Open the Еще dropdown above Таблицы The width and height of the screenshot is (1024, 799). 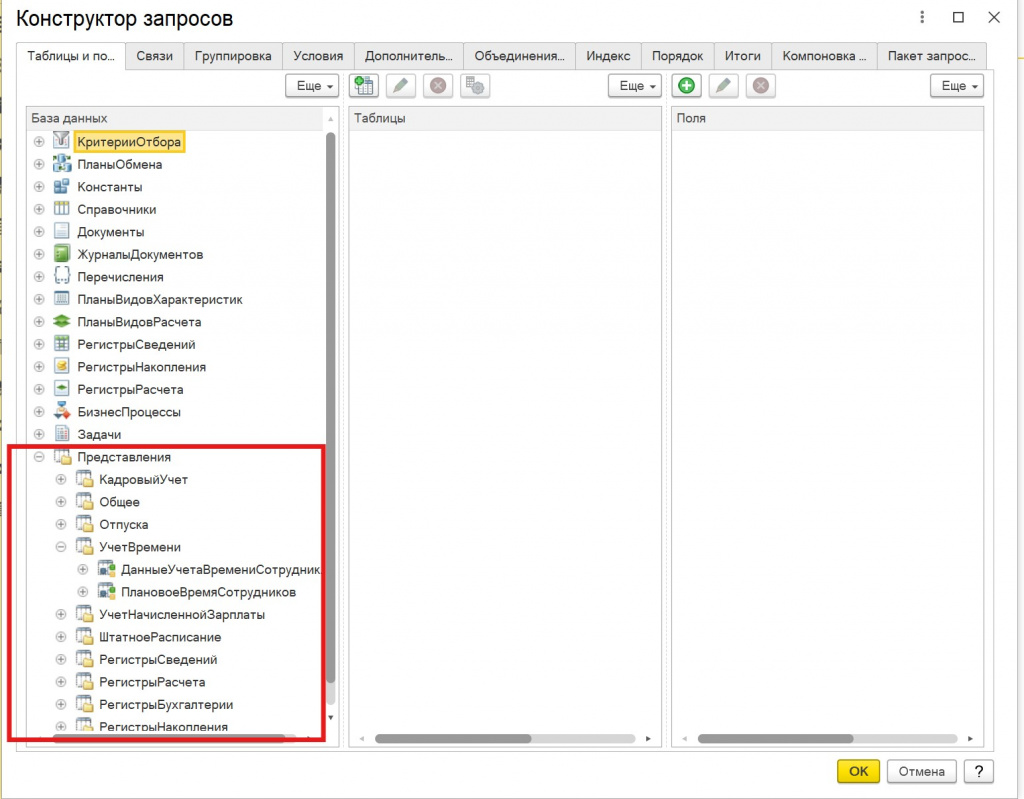(x=635, y=86)
